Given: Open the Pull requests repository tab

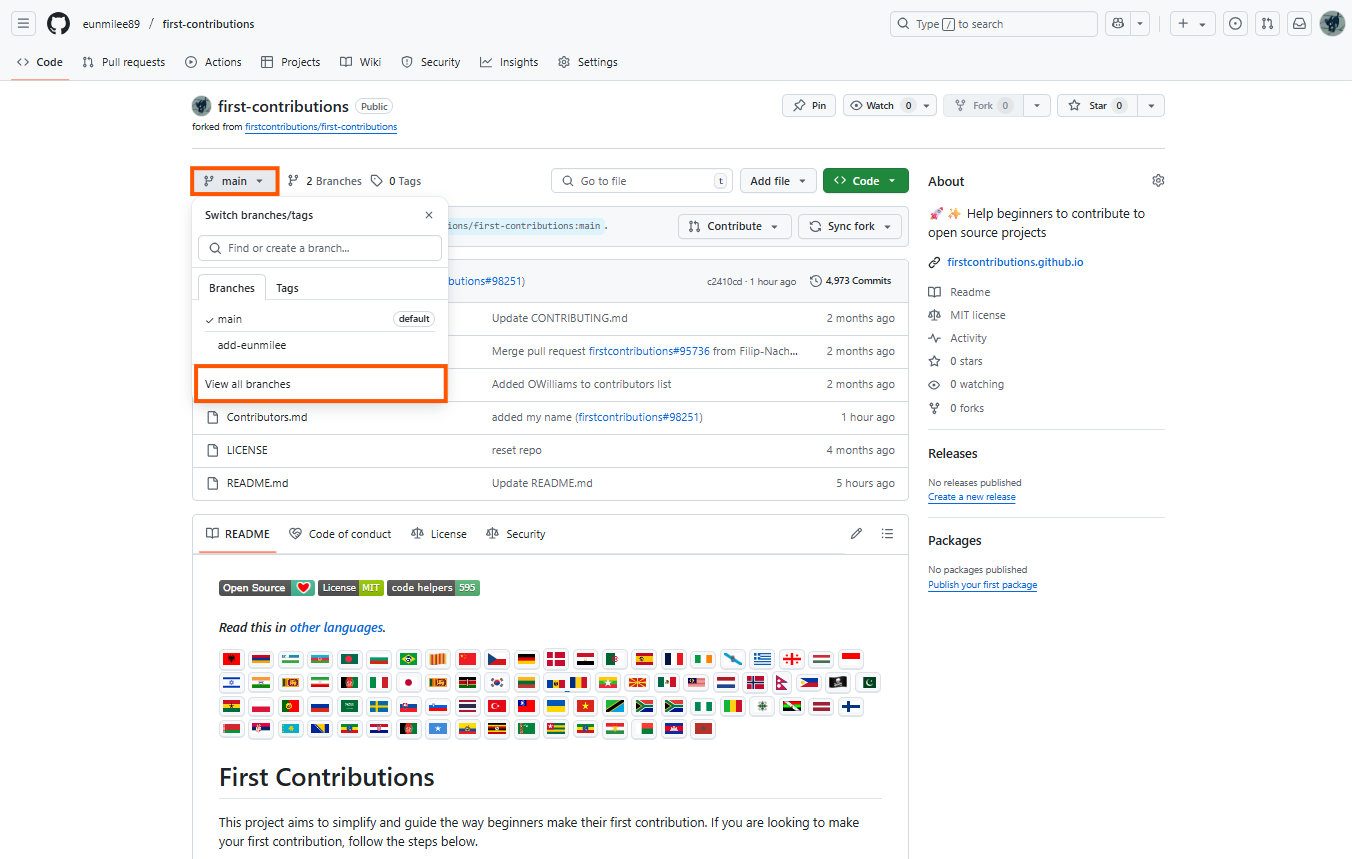Looking at the screenshot, I should pyautogui.click(x=124, y=62).
